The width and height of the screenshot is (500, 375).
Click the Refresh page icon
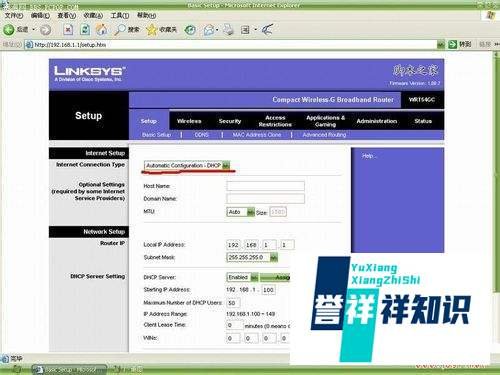(85, 30)
